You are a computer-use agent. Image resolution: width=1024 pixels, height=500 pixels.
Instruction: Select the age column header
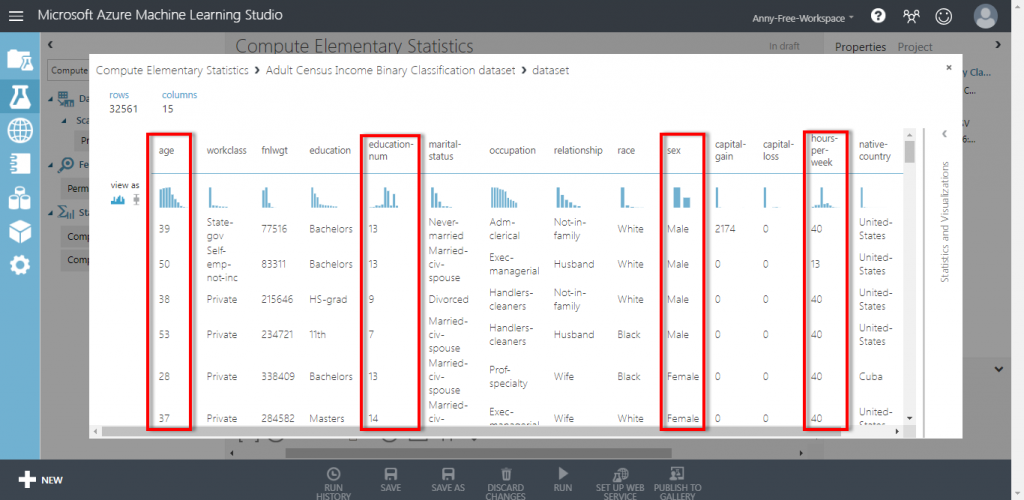(x=166, y=150)
